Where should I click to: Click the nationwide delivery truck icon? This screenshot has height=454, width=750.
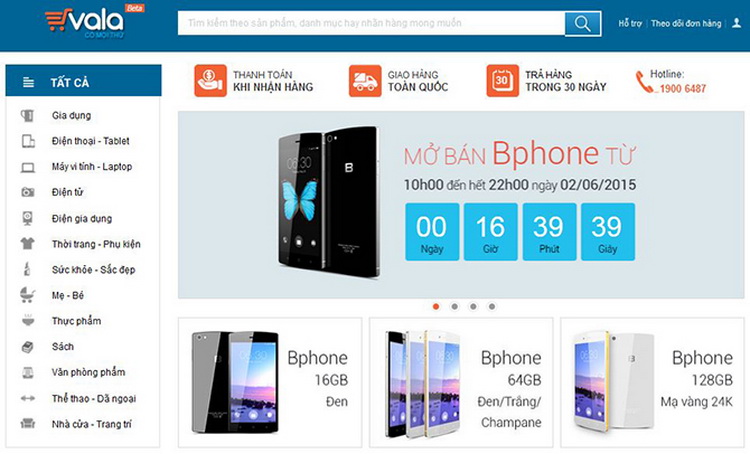365,81
